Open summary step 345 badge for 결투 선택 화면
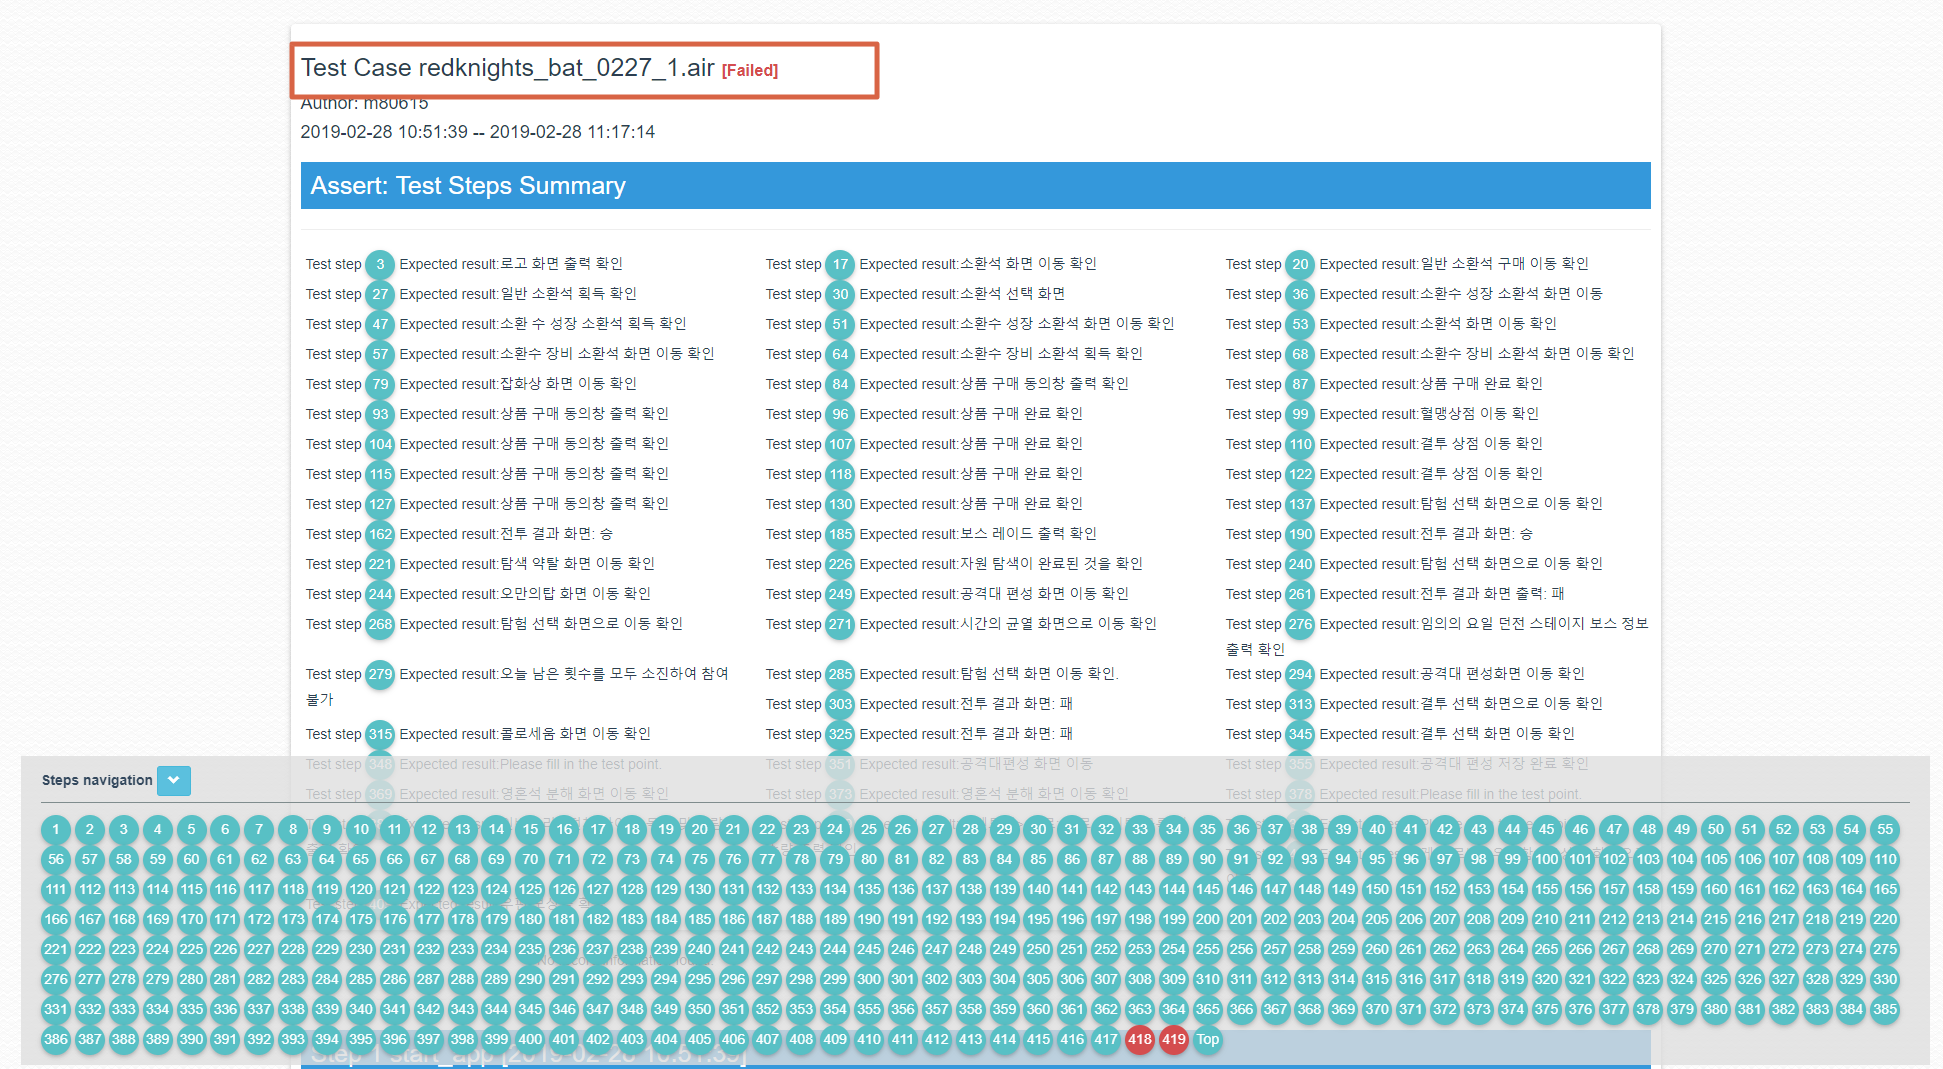This screenshot has width=1943, height=1069. 1300,734
